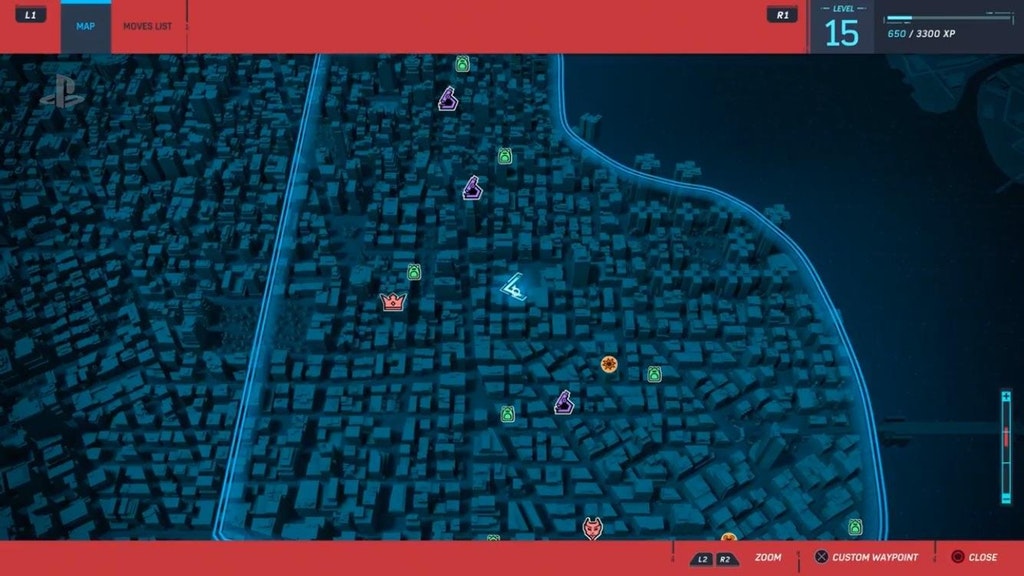
Task: Select the backpack icon beside the crown
Action: coord(414,272)
